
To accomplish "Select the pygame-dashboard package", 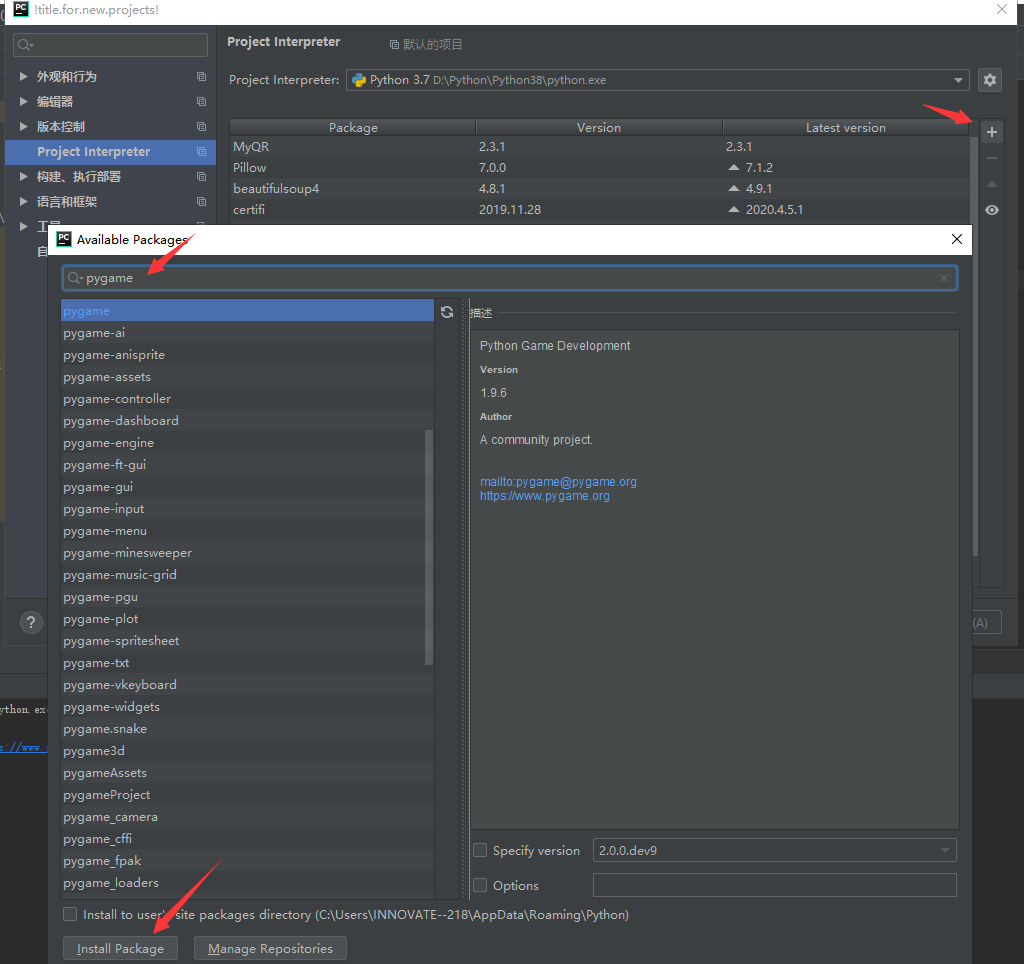I will 247,421.
